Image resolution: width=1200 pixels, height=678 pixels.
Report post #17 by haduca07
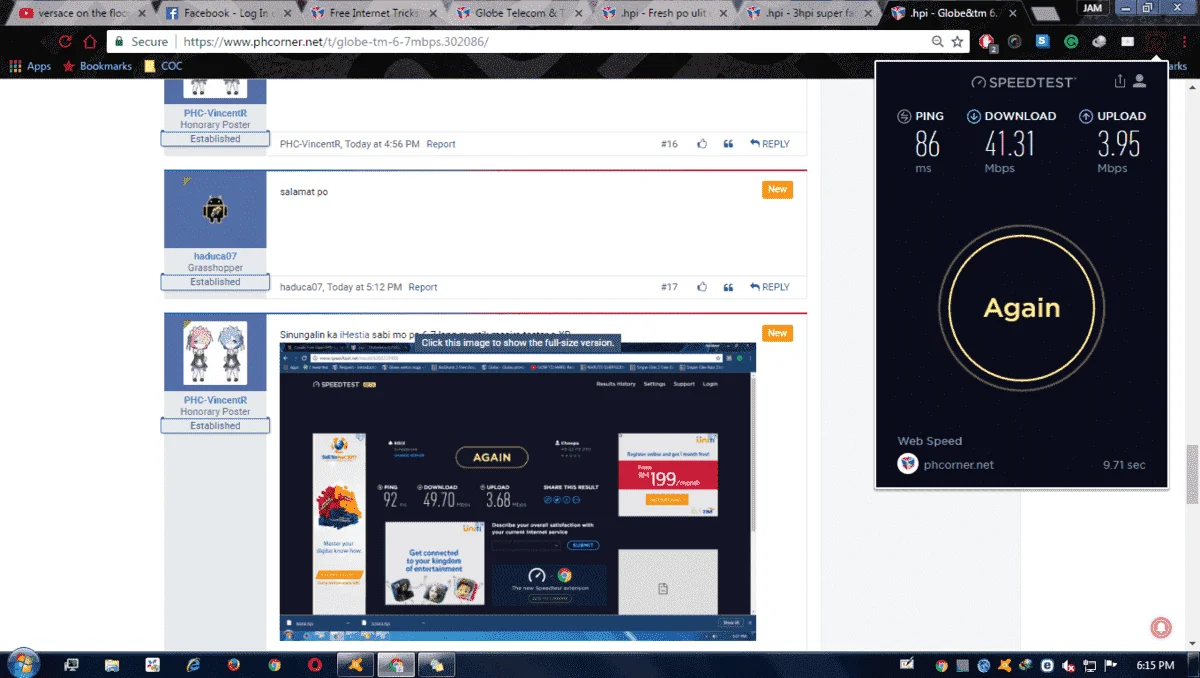coord(423,287)
